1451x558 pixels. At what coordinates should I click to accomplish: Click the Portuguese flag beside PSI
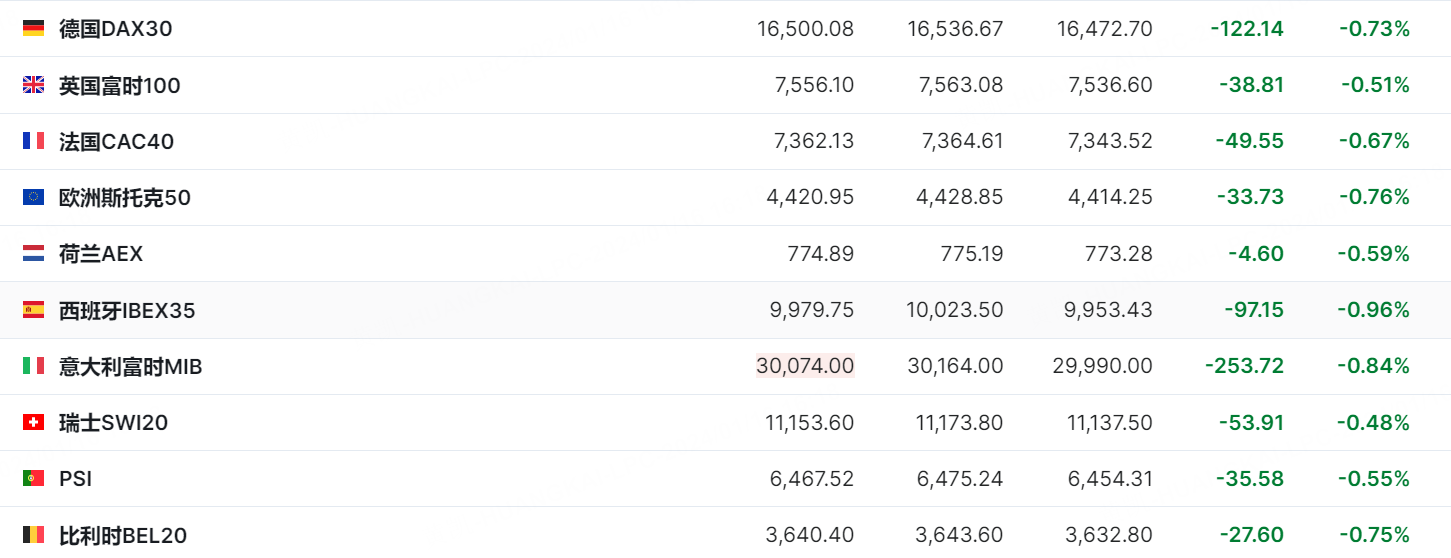(33, 479)
